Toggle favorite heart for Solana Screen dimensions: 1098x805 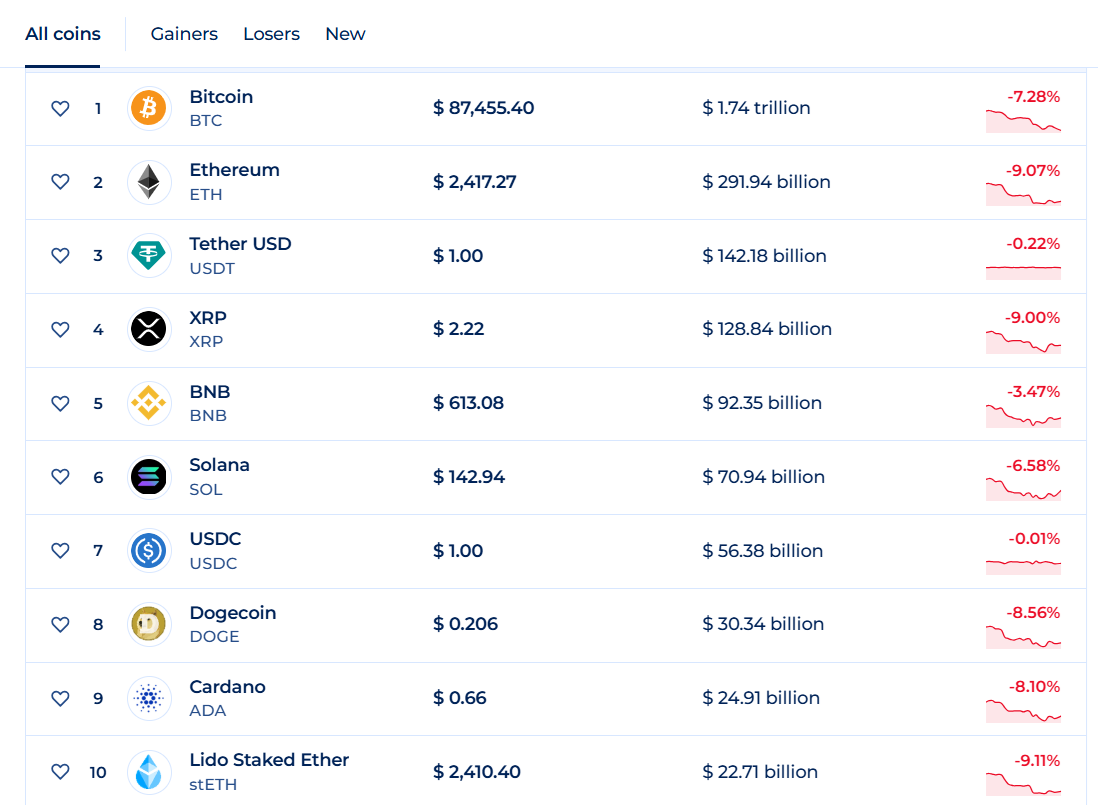(x=60, y=477)
